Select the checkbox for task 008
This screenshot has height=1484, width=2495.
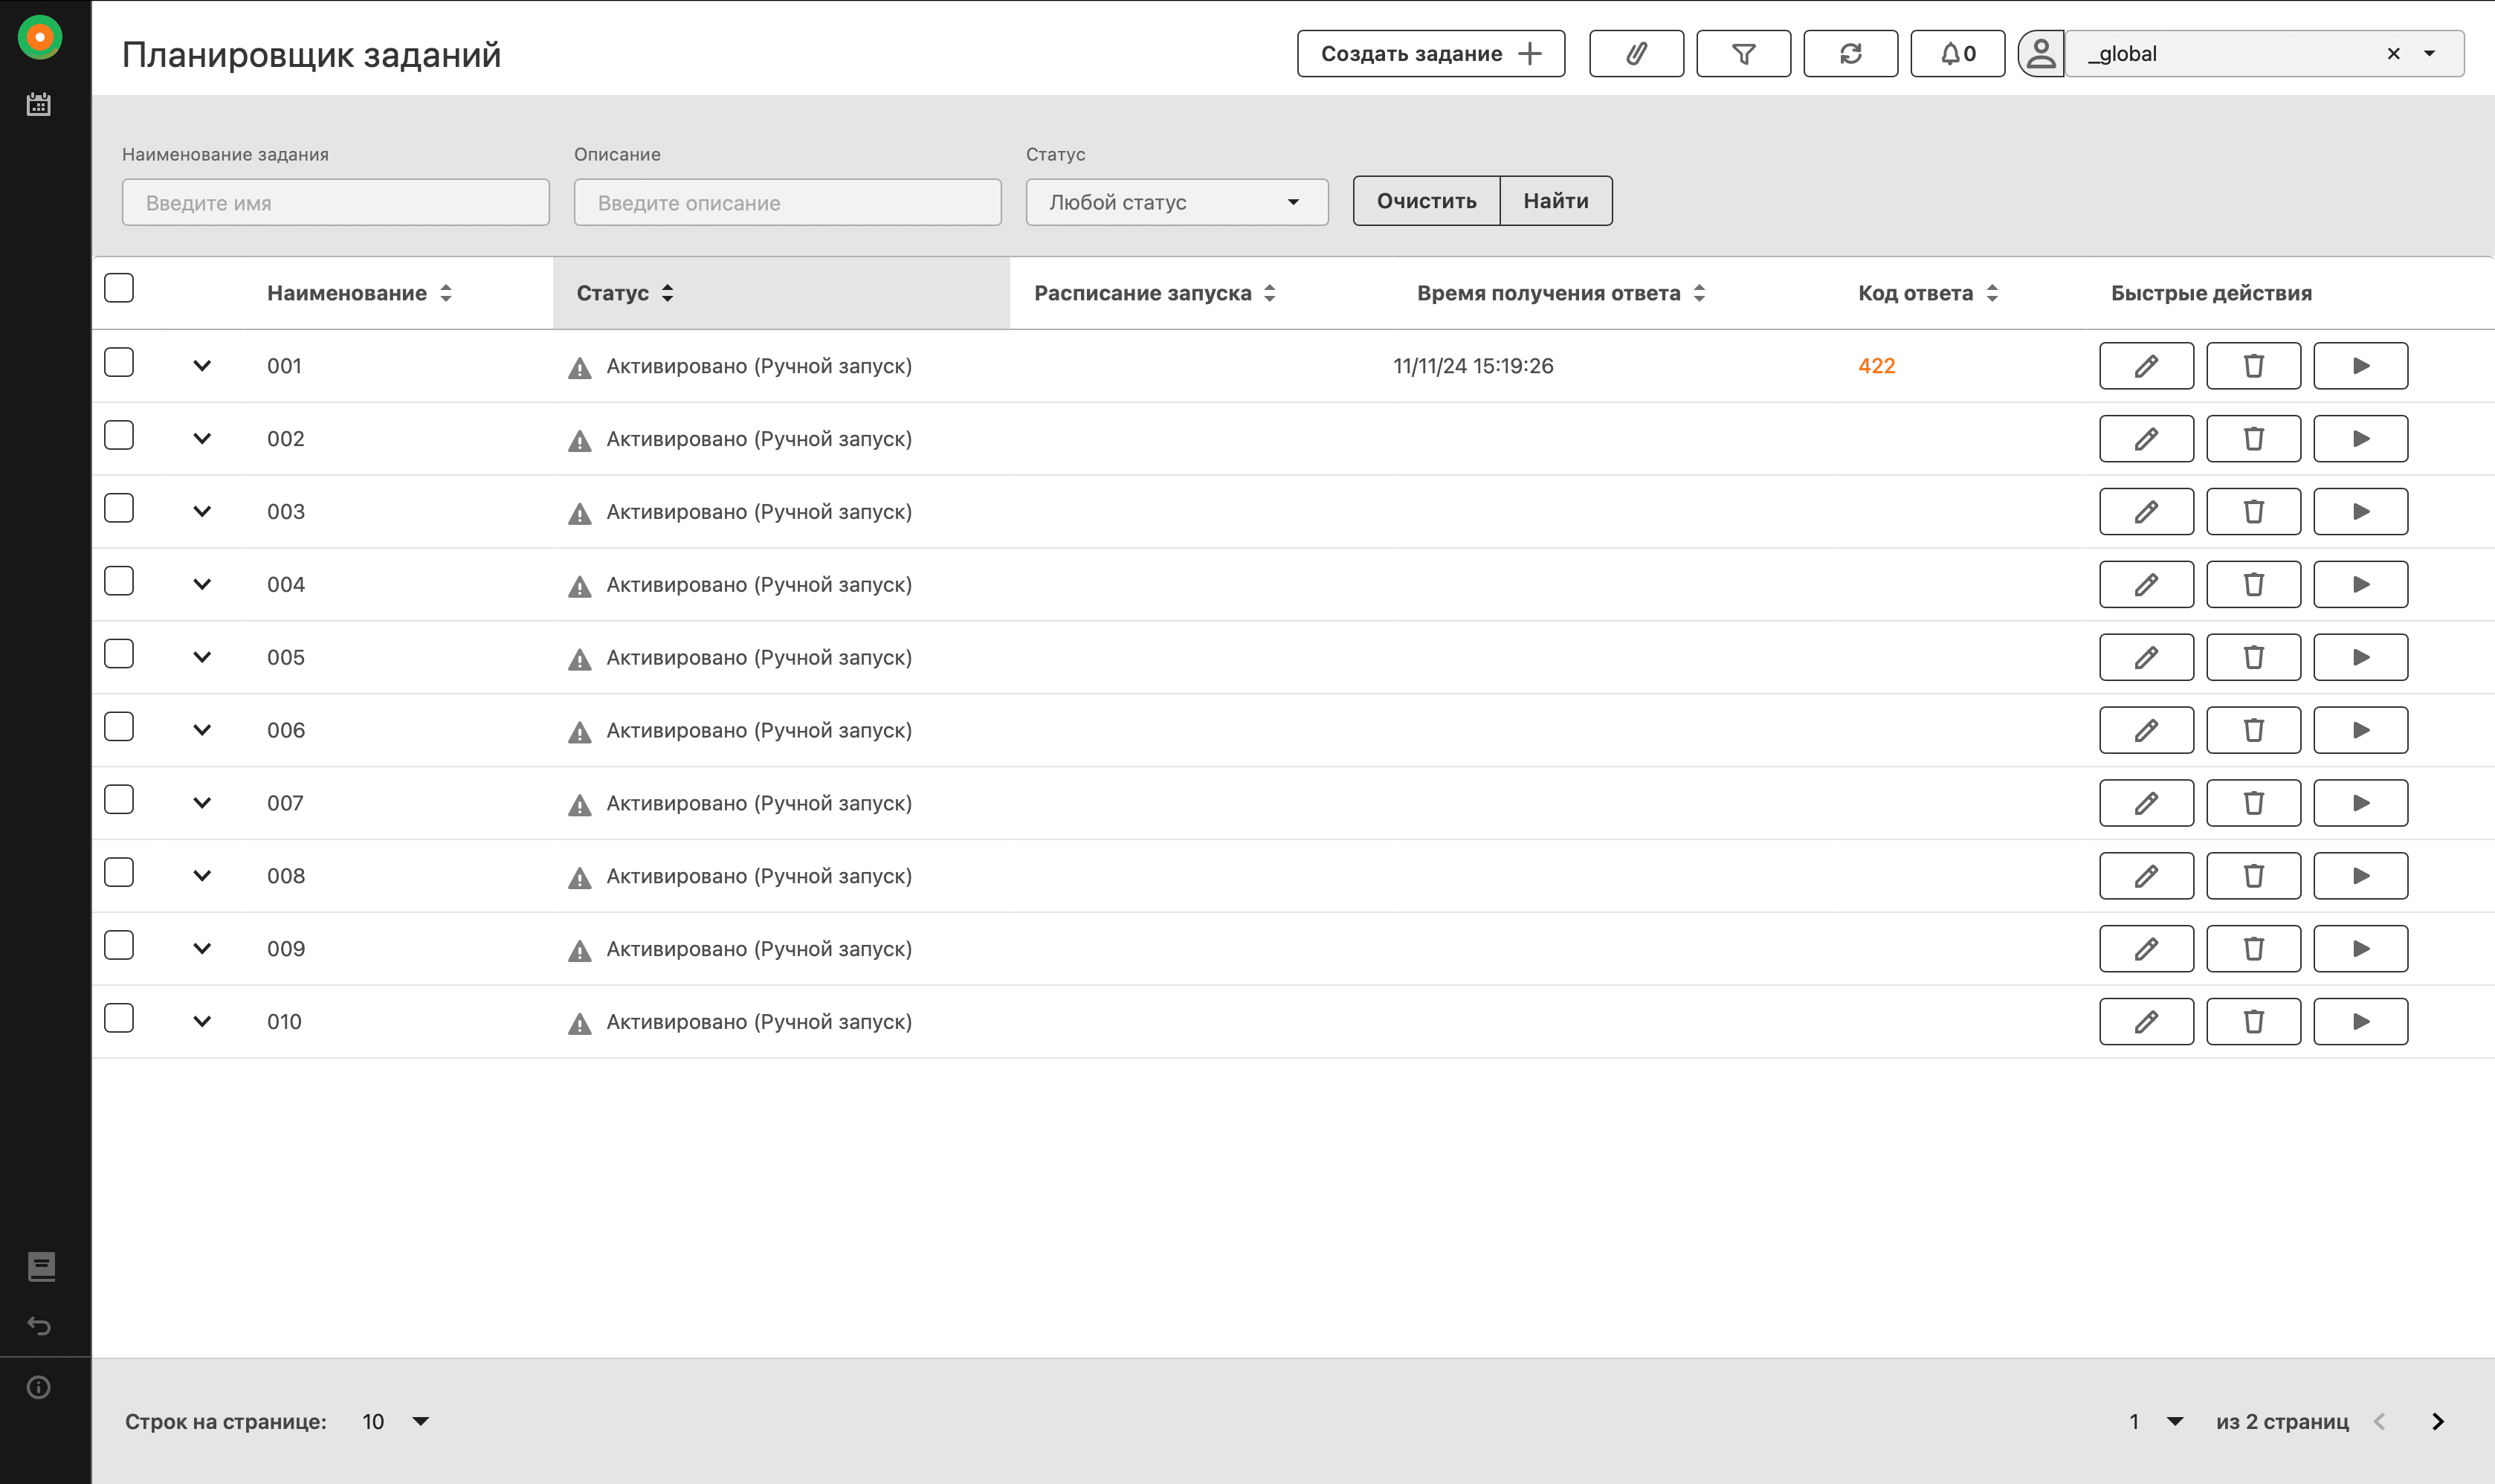[119, 872]
